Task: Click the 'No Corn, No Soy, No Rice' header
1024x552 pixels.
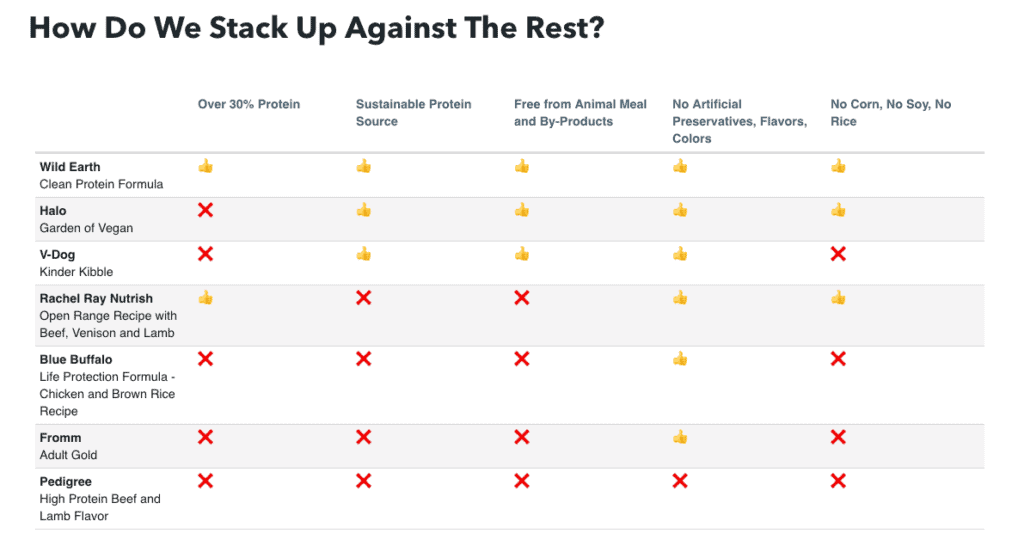Action: pos(890,112)
